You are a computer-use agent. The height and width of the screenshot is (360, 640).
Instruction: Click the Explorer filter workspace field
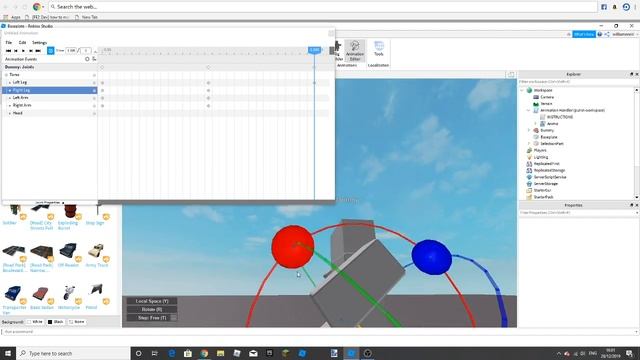click(x=576, y=82)
